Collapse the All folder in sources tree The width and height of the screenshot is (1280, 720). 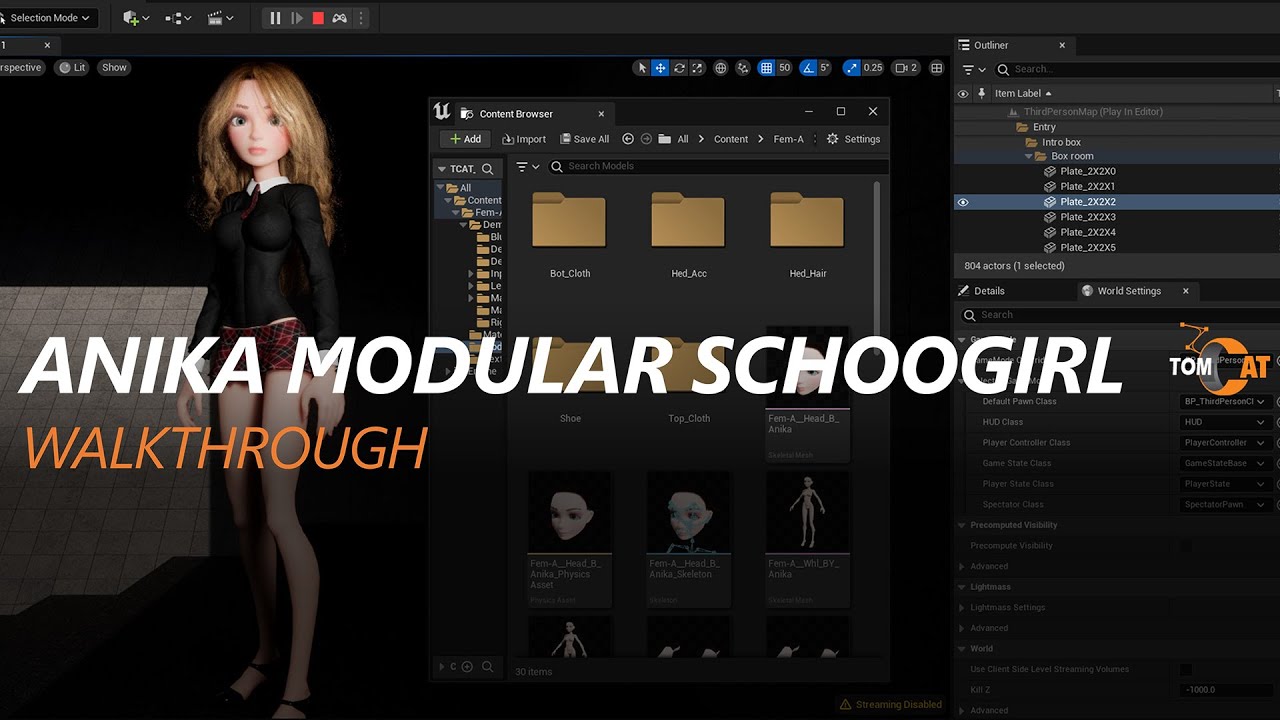[441, 188]
